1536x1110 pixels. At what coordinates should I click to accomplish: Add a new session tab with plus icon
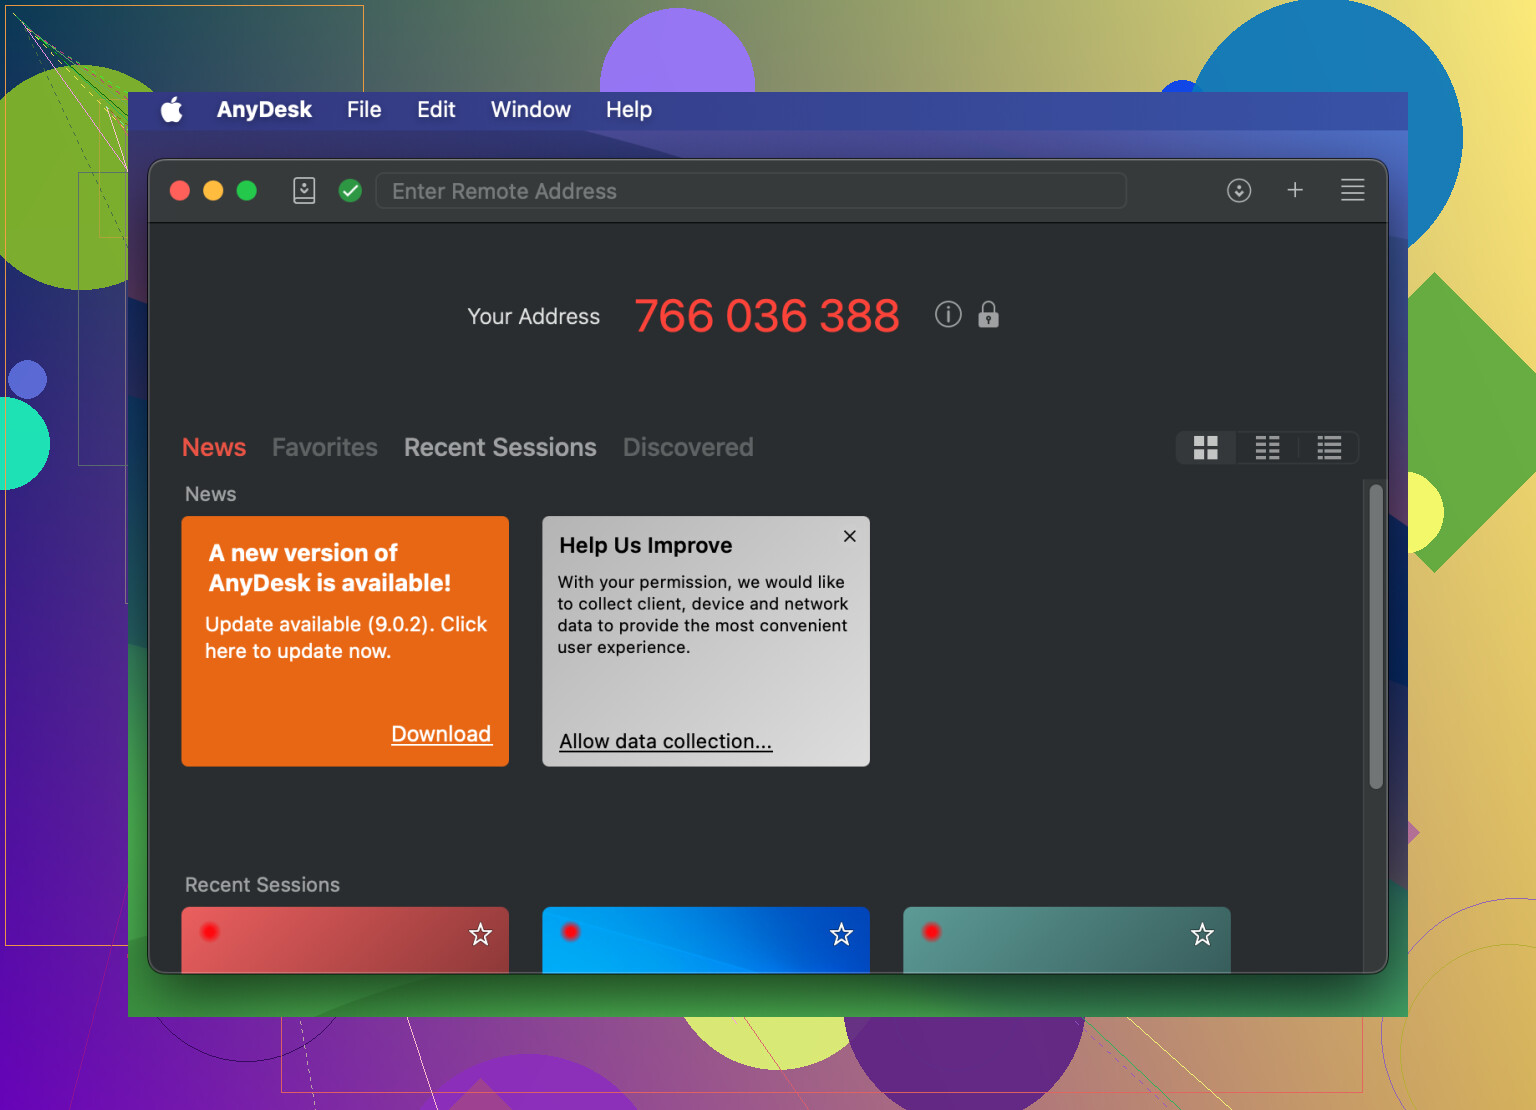click(1295, 190)
